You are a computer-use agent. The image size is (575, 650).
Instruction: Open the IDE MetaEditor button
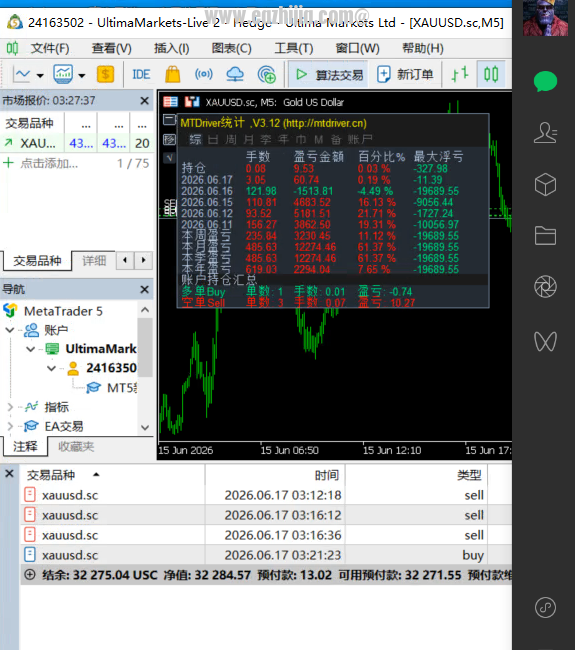141,75
